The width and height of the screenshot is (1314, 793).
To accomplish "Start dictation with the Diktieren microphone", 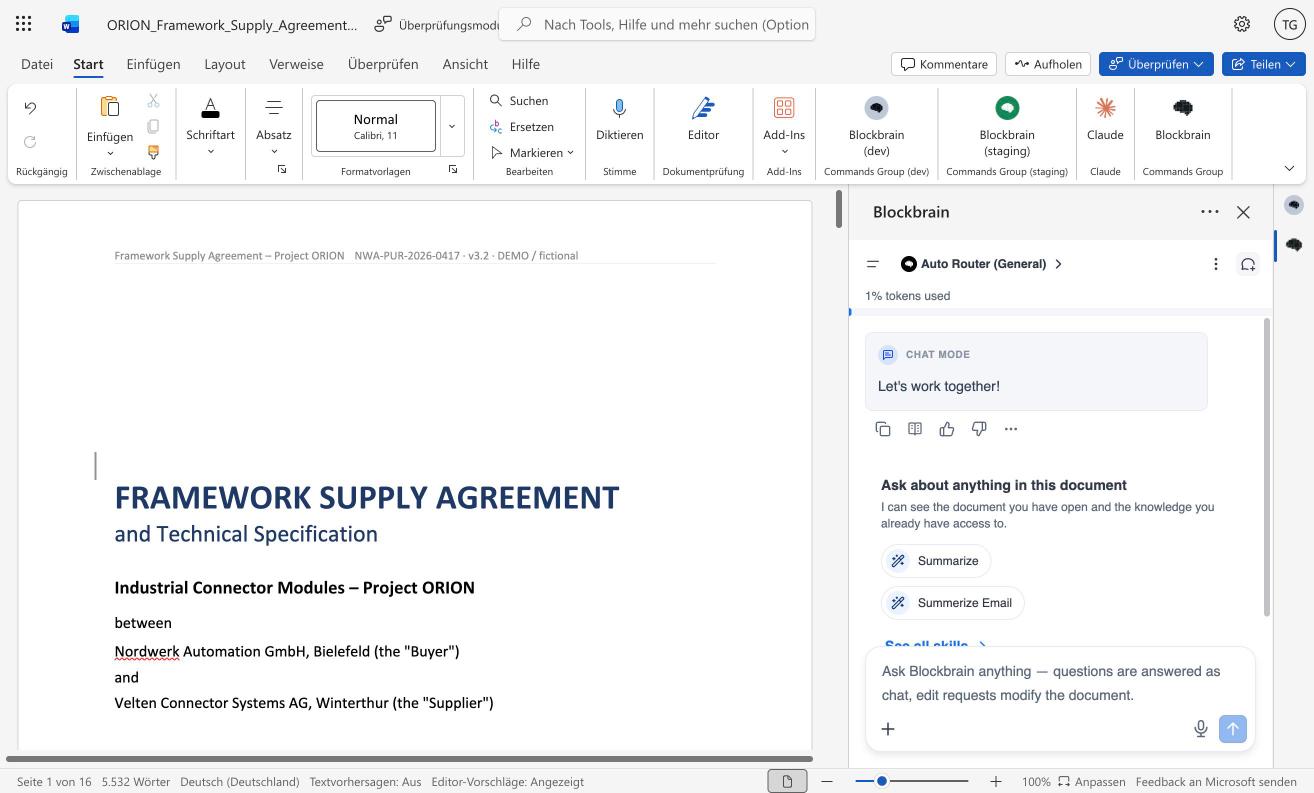I will 619,108.
